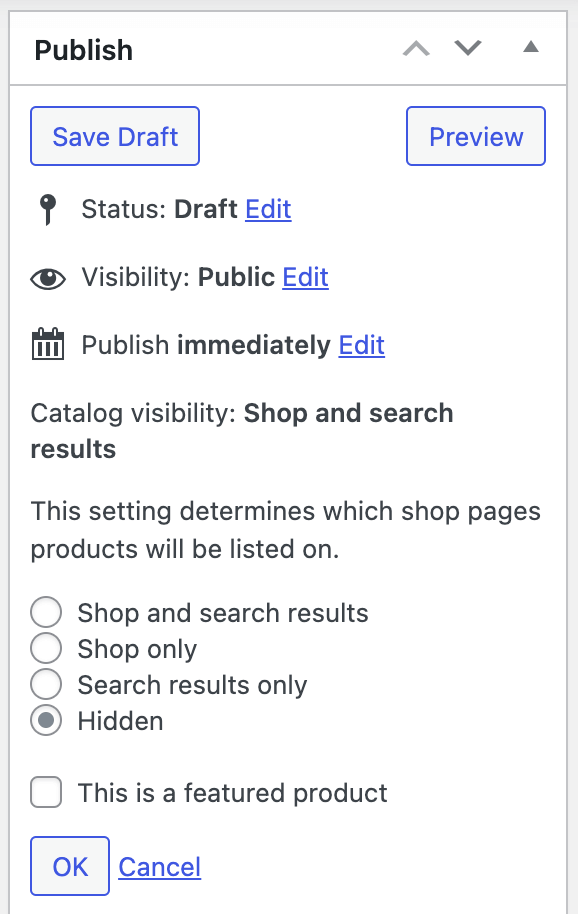Click the Catalog visibility label text
Screen dimensions: 578x914
(133, 413)
